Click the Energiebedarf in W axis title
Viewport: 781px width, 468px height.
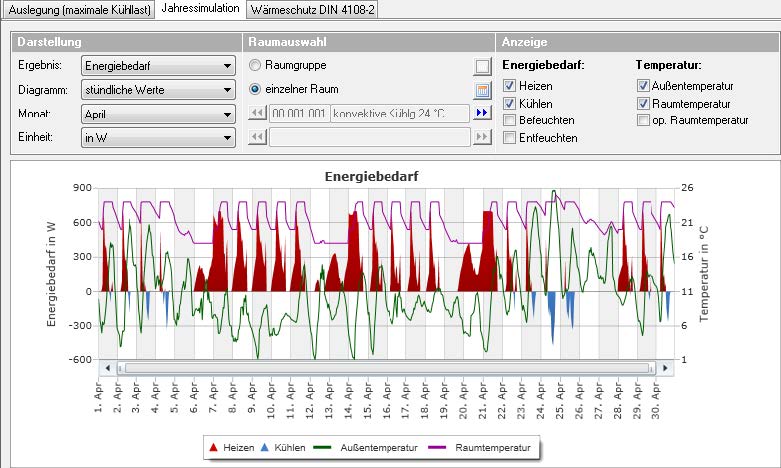(51, 274)
